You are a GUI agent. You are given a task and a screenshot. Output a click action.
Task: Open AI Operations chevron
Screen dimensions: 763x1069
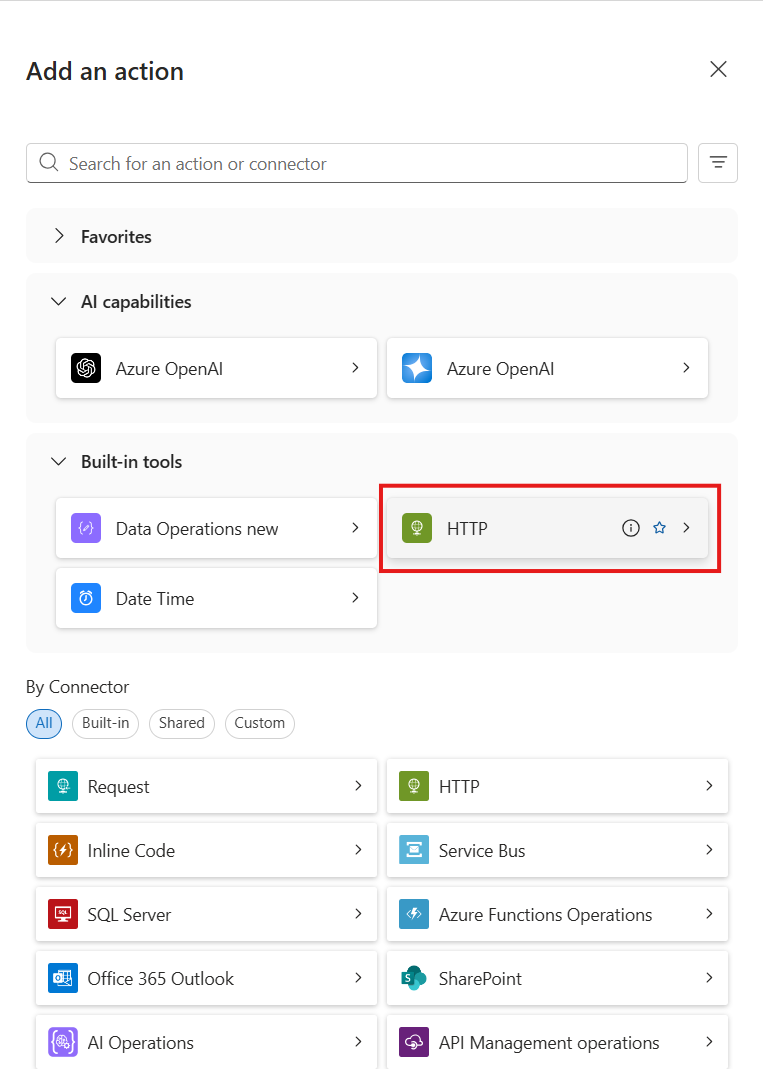[x=359, y=1042]
